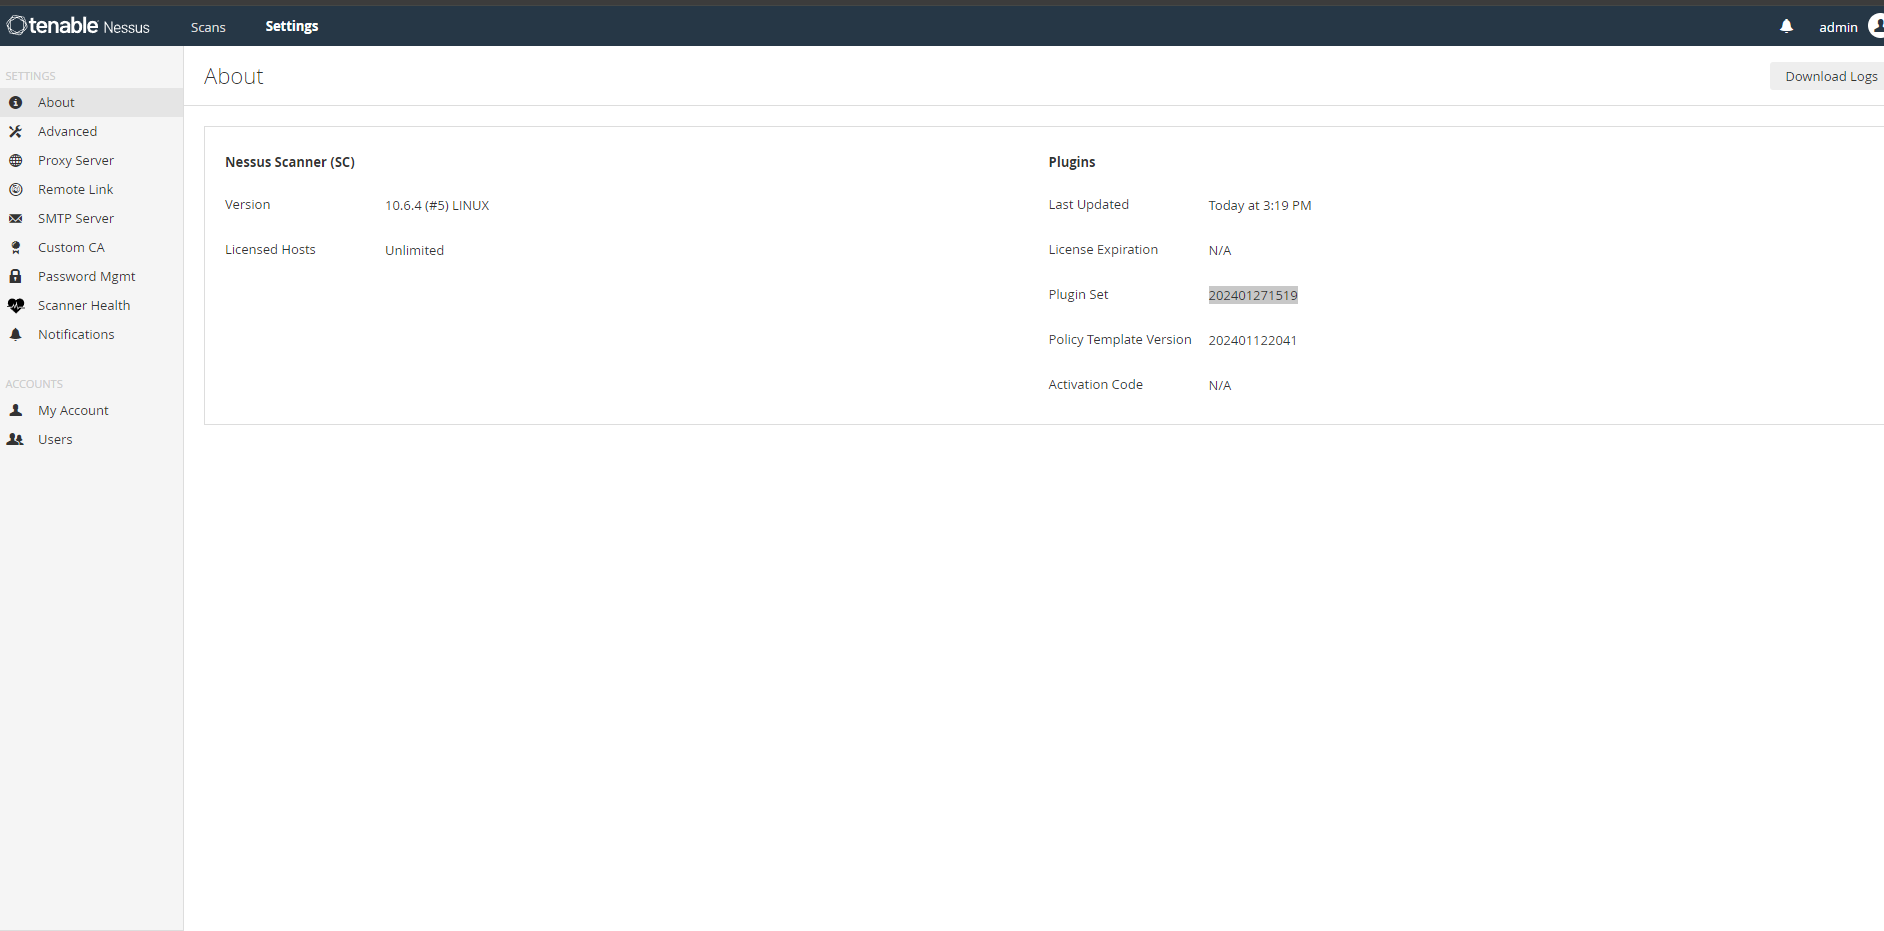Click the My Account person icon

point(16,410)
